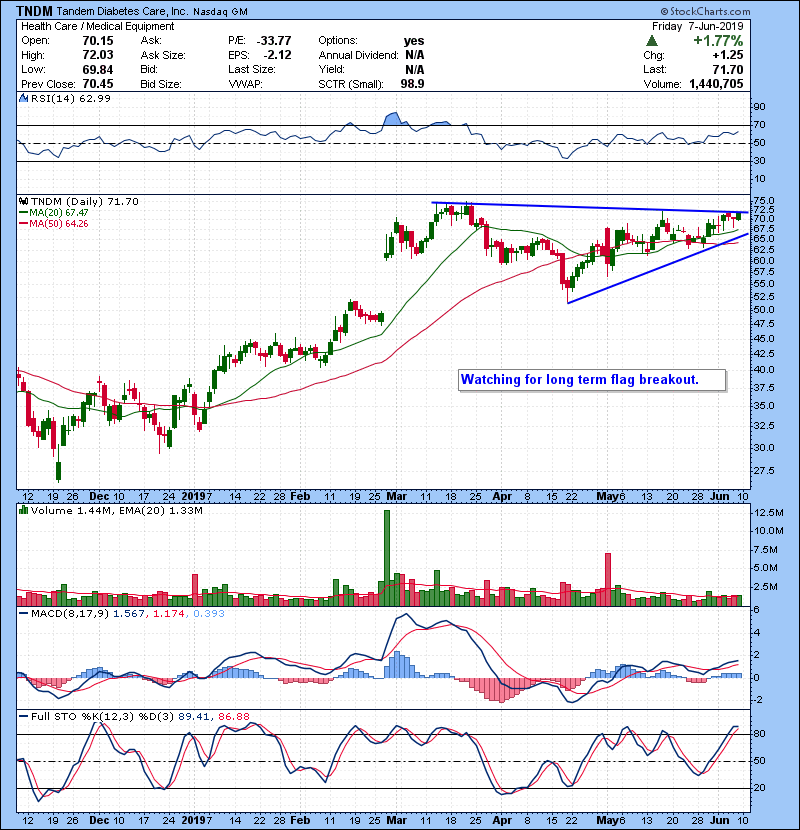Click the Ask Size label
The width and height of the screenshot is (800, 830).
click(x=163, y=55)
